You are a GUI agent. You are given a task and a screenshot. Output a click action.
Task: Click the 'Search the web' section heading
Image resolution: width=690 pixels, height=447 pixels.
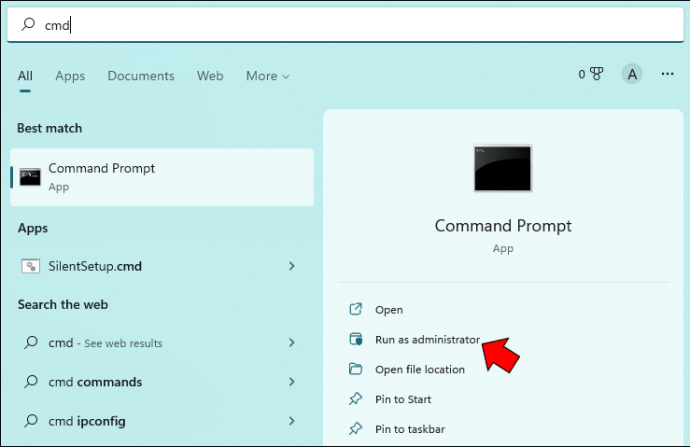pos(62,304)
